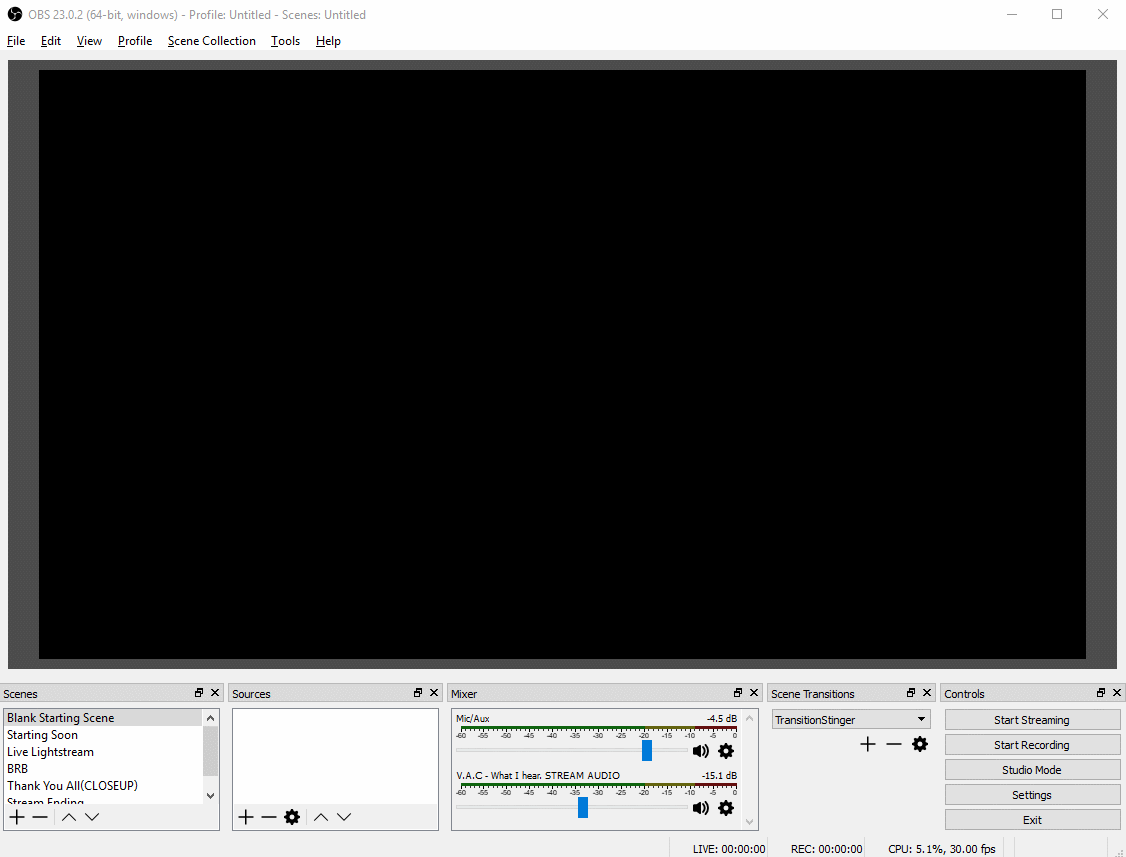The width and height of the screenshot is (1126, 857).
Task: Click the Mixer scrollbar up arrow
Action: coord(750,718)
